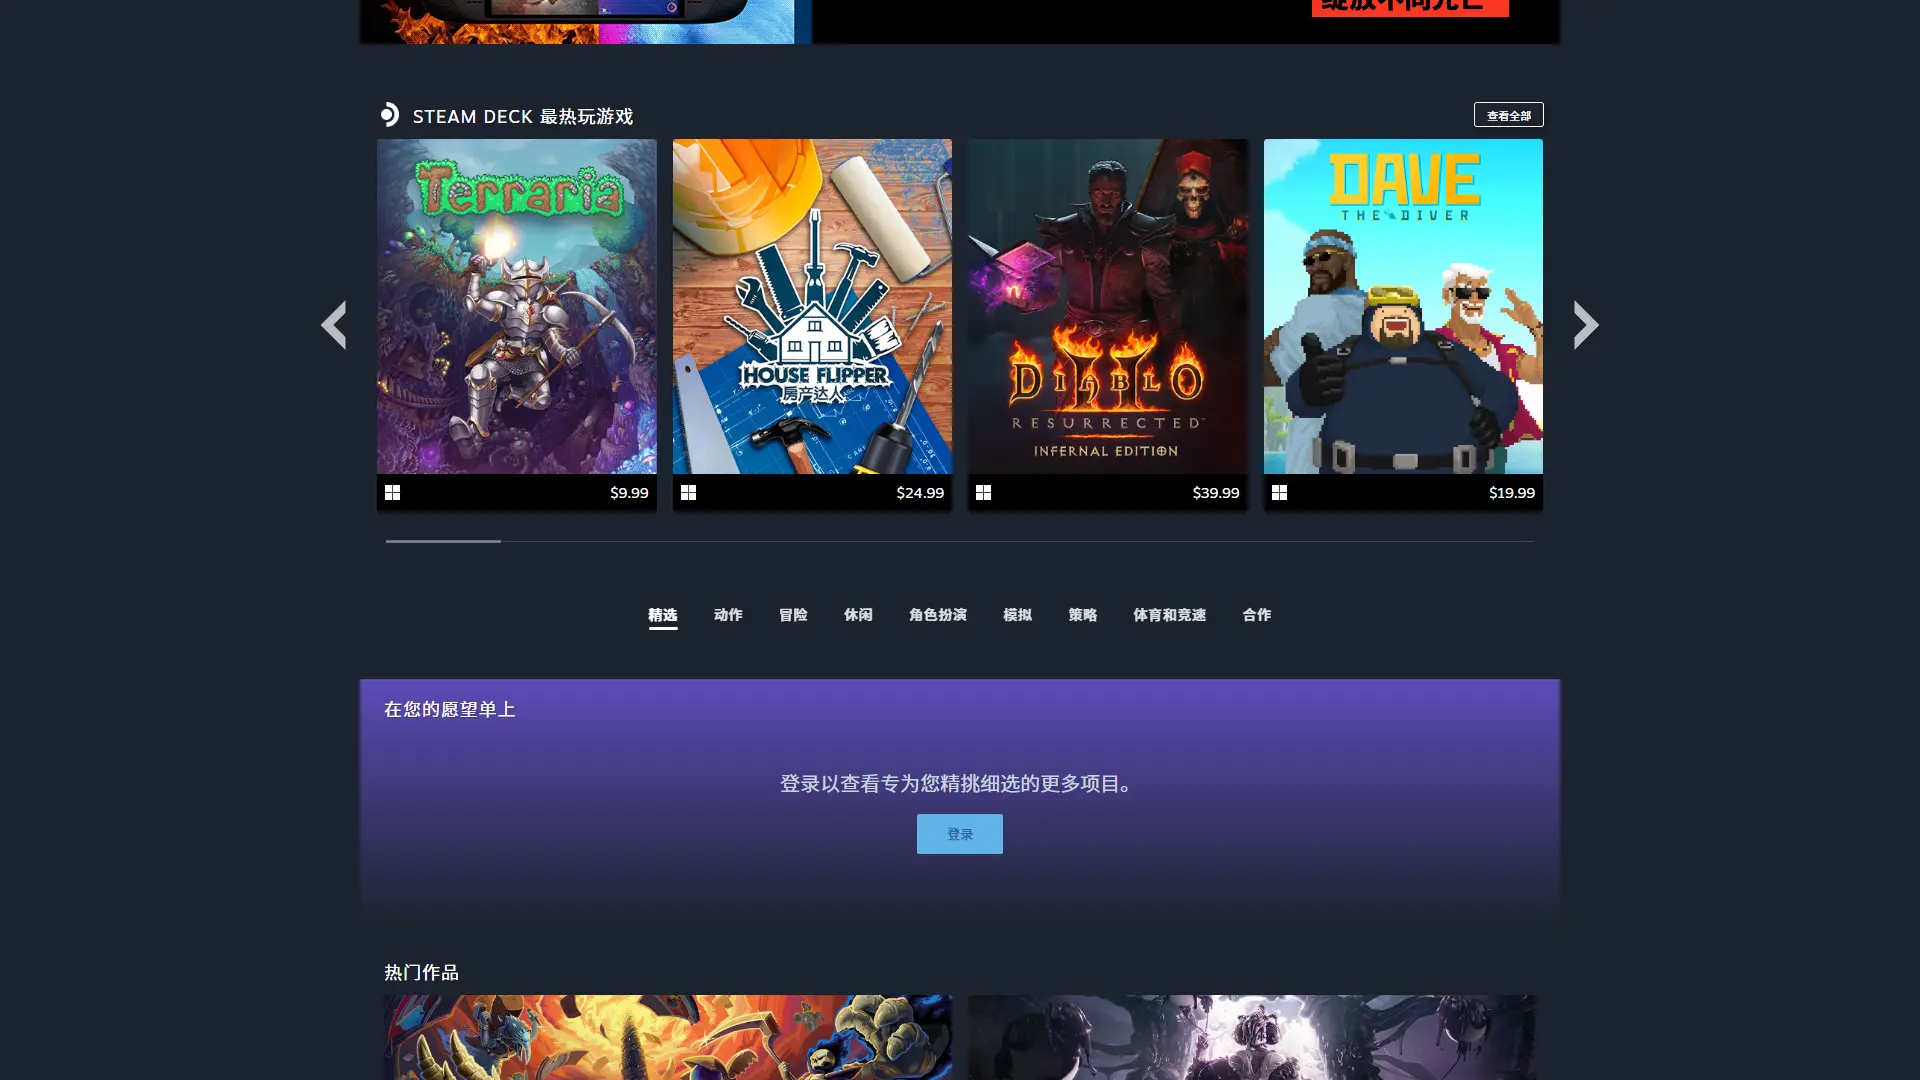Select the 体育和竞速 tab
The height and width of the screenshot is (1080, 1920).
(x=1169, y=615)
